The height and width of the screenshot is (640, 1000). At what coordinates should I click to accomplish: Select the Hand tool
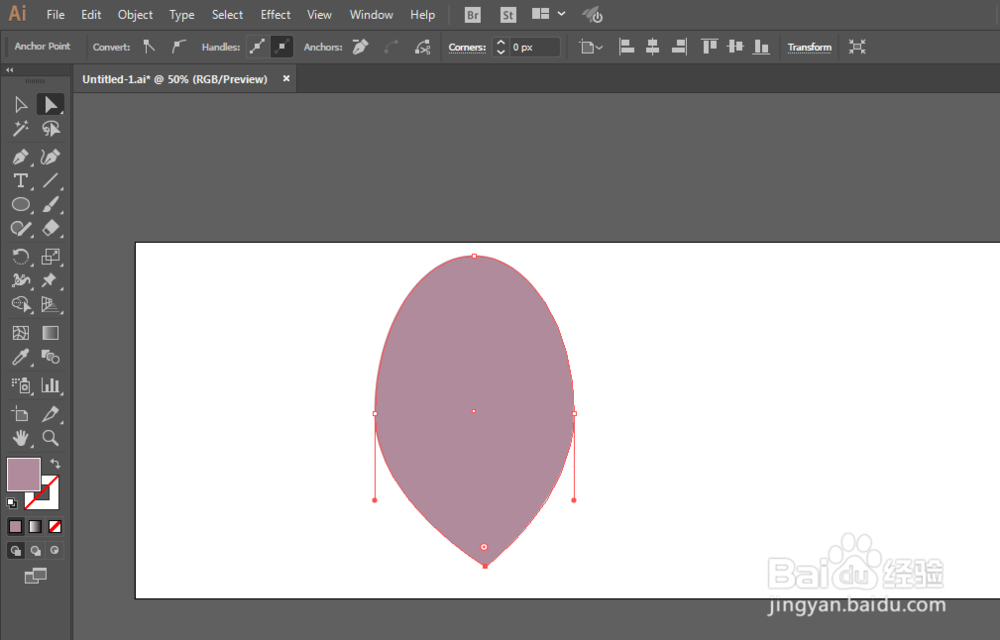pos(20,438)
